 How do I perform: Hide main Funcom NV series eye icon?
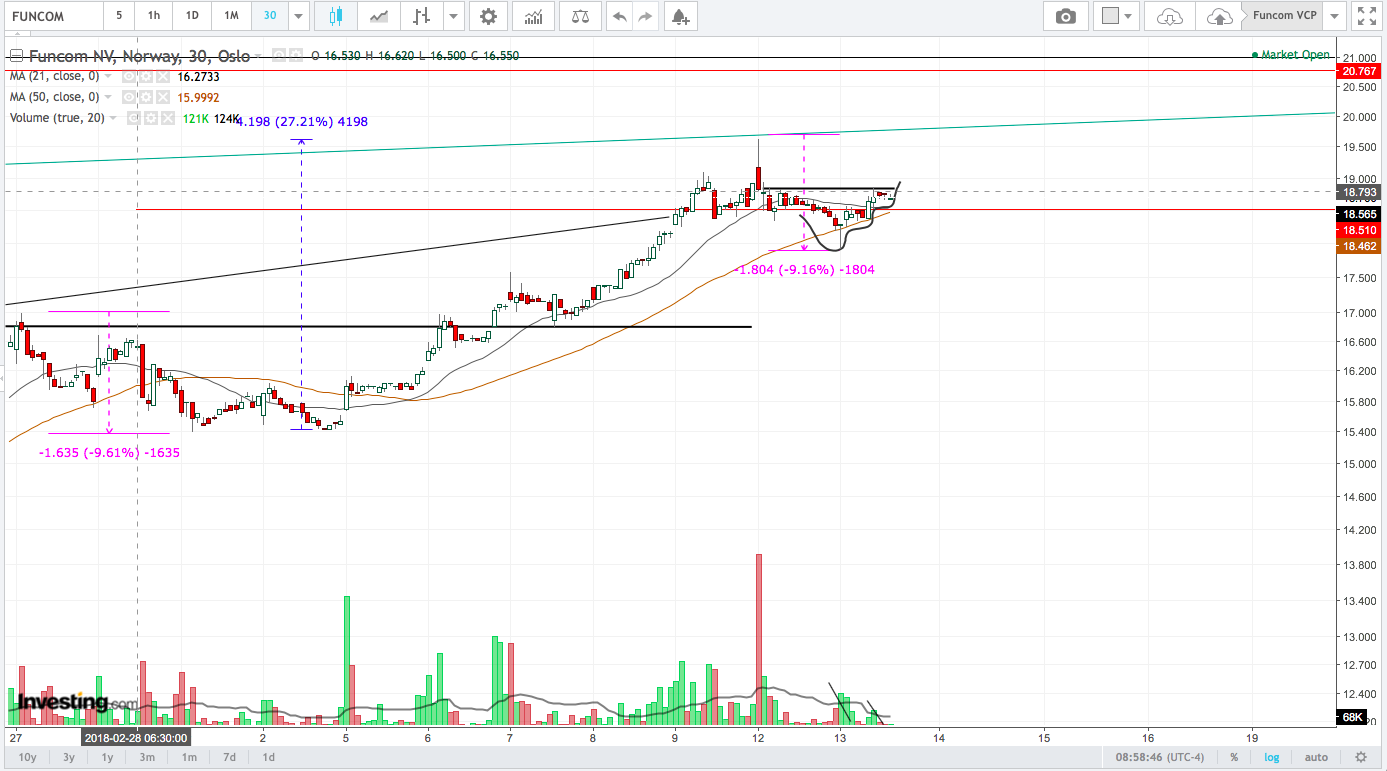click(279, 56)
